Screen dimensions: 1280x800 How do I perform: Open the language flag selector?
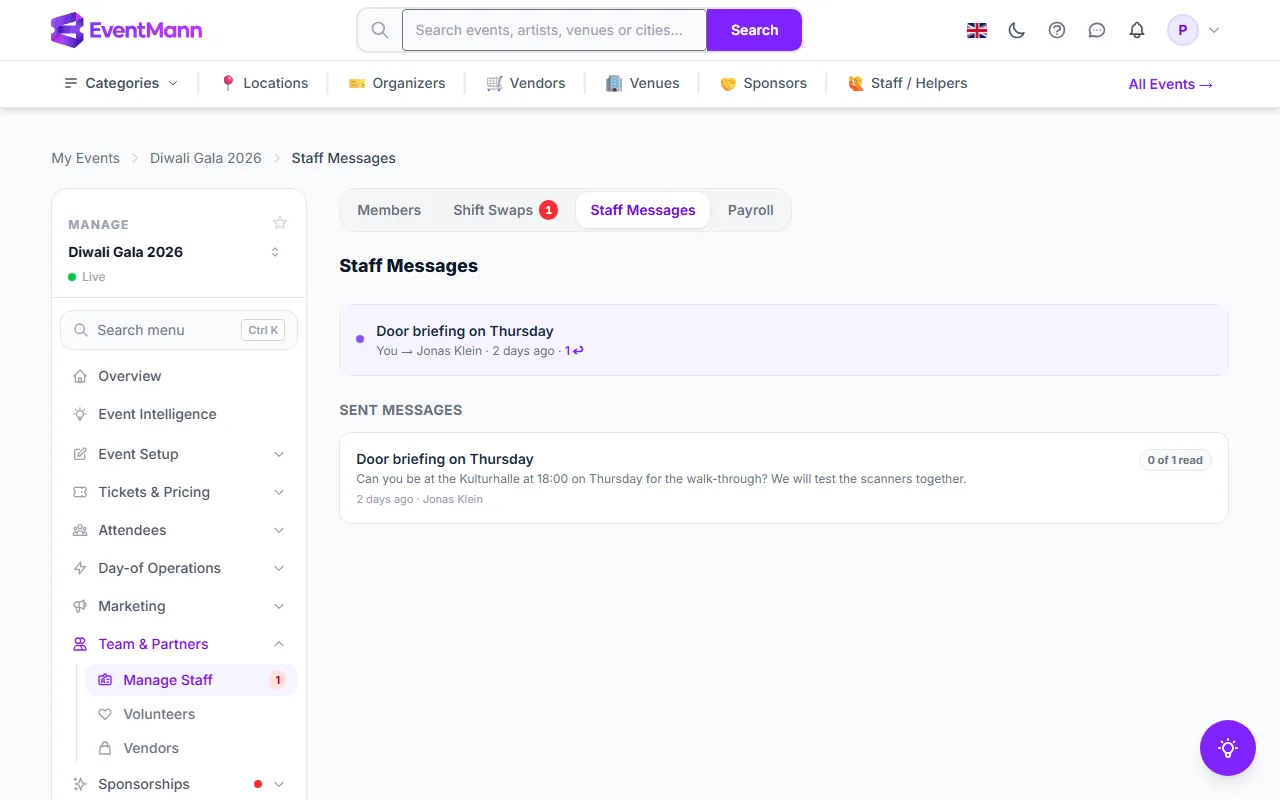[977, 30]
